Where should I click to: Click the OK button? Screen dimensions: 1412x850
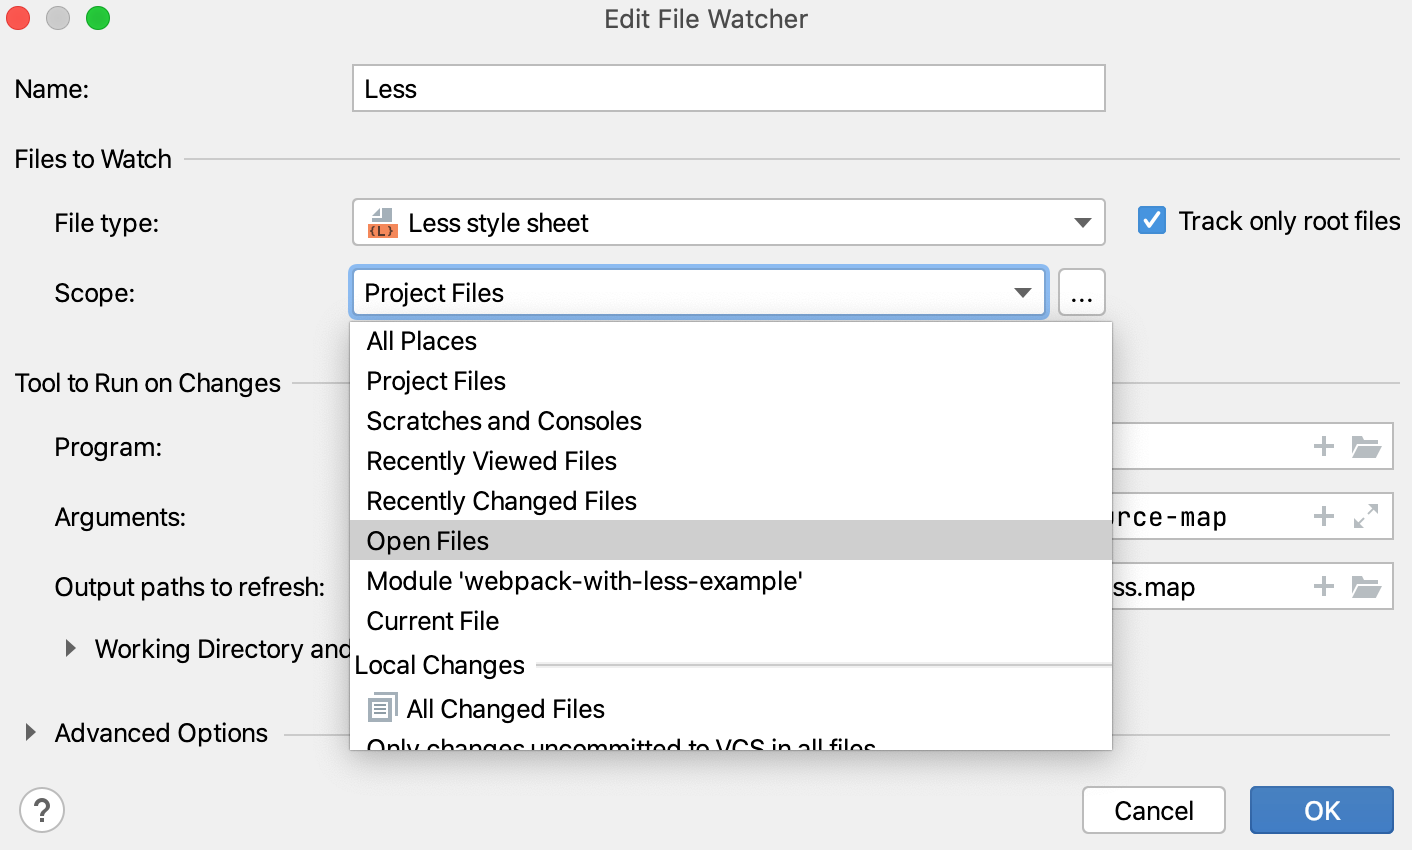tap(1321, 810)
